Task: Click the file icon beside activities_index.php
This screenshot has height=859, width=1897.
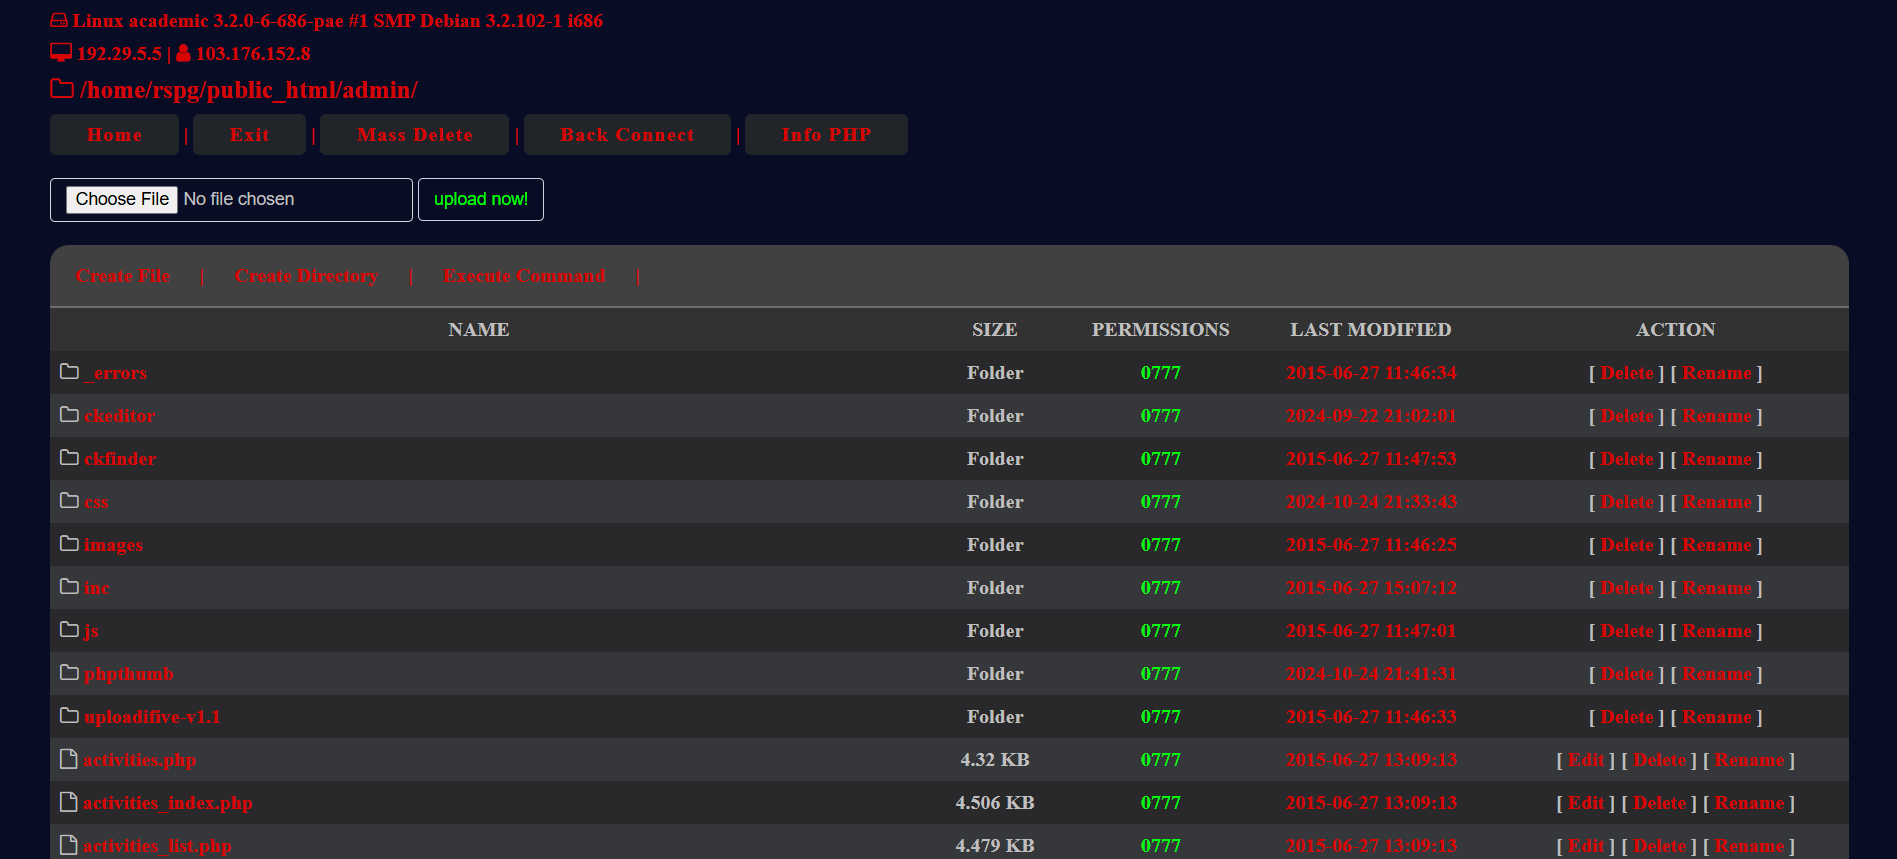Action: [69, 802]
